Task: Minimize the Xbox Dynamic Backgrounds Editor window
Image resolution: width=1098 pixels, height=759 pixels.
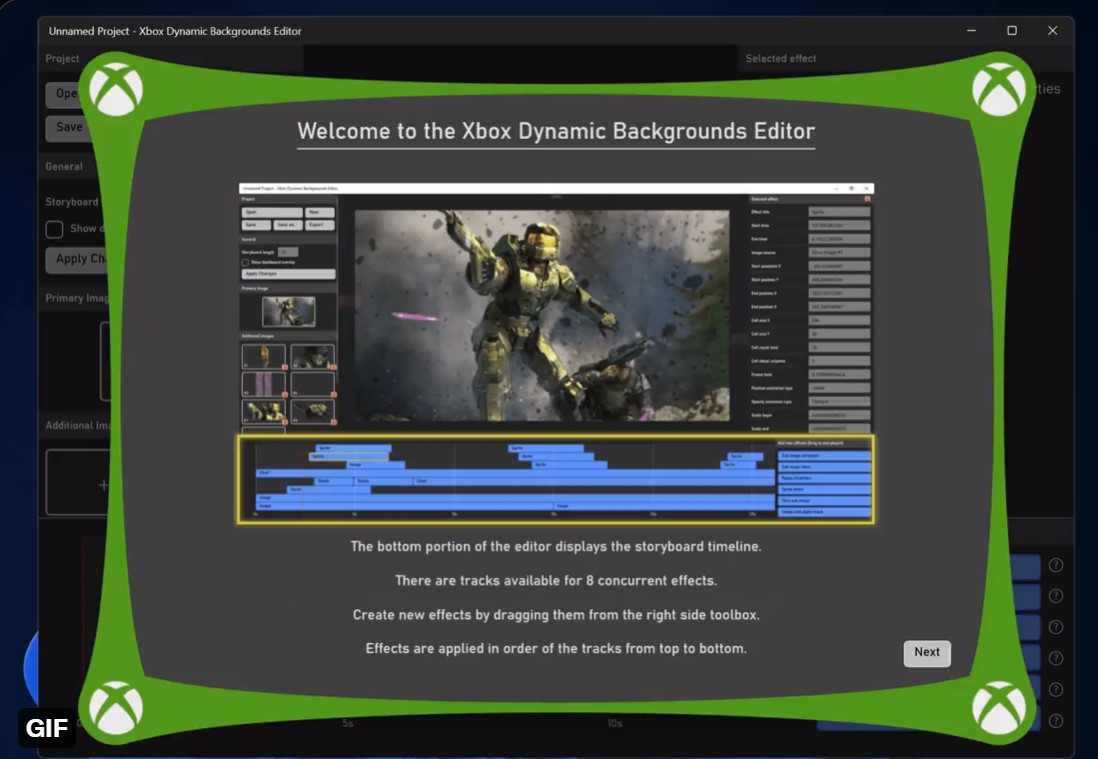Action: pyautogui.click(x=971, y=31)
